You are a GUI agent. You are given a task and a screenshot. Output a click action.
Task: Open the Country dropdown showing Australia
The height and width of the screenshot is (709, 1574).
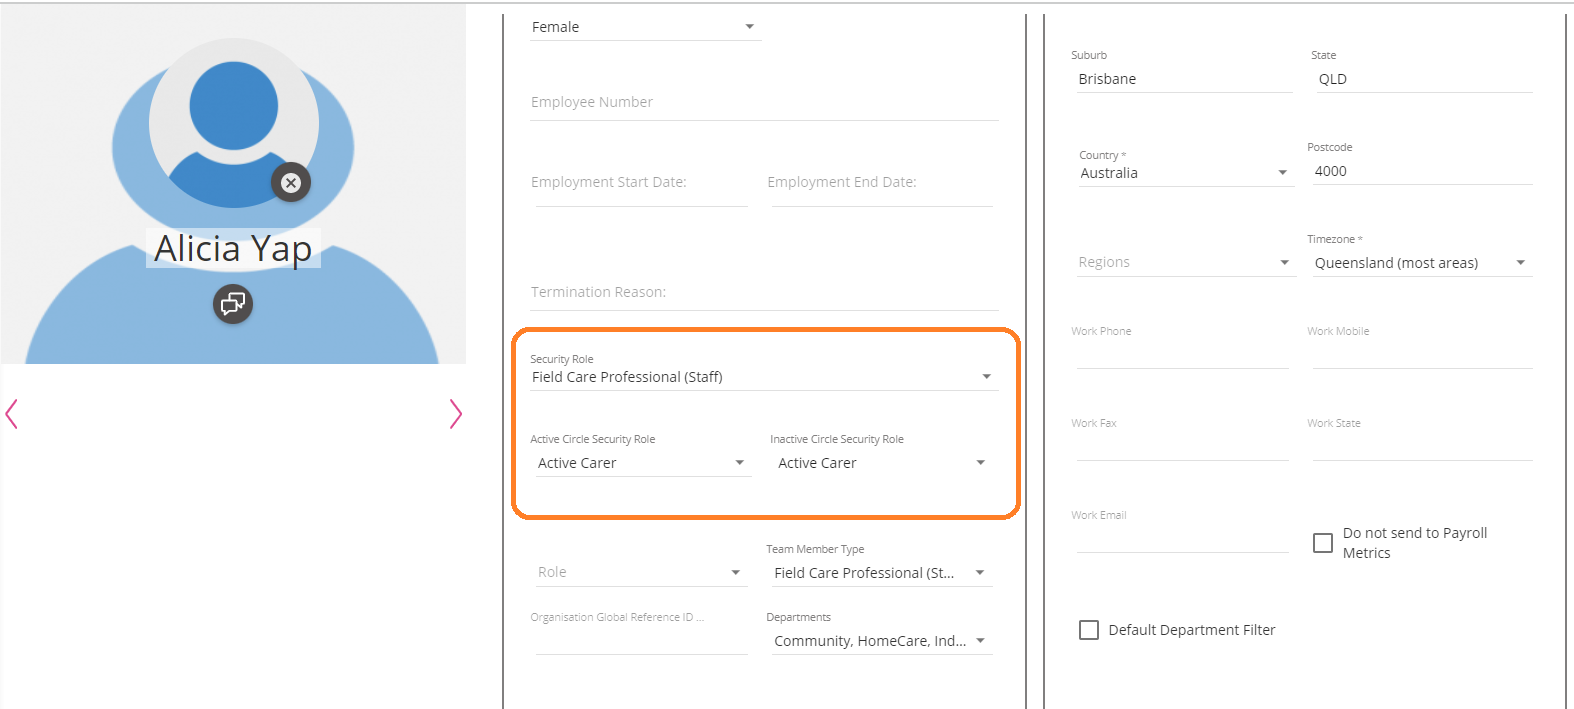(x=1183, y=173)
